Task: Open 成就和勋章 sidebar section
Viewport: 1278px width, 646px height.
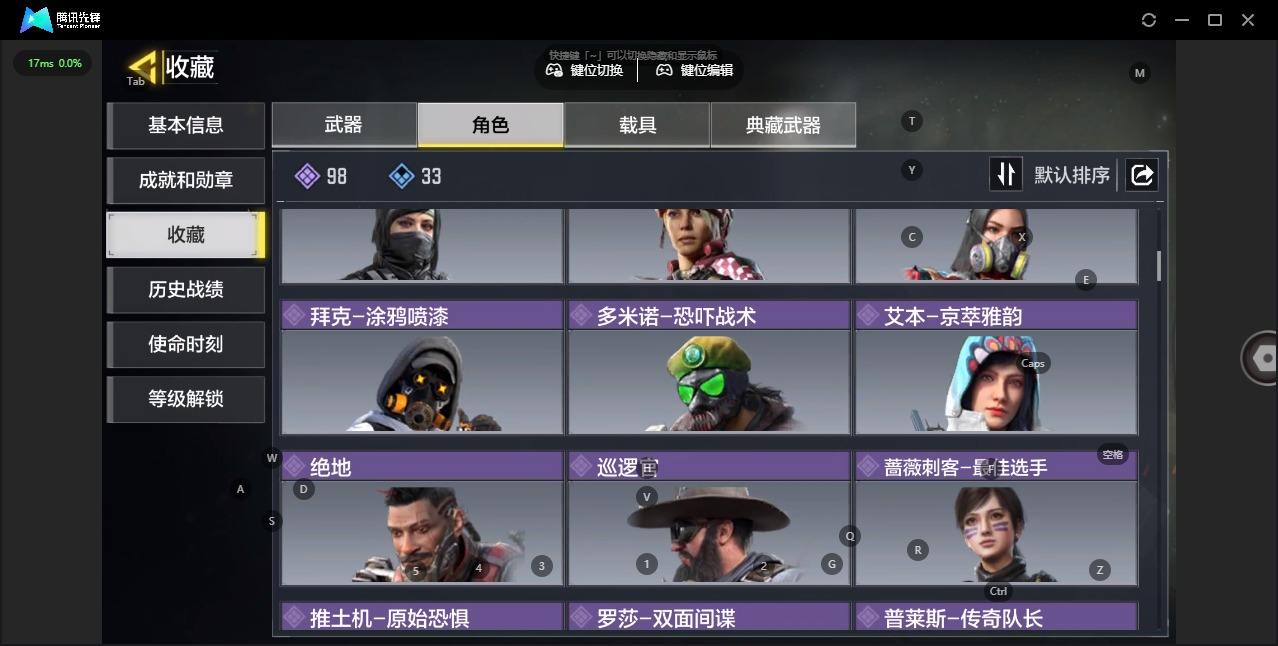Action: pyautogui.click(x=186, y=180)
